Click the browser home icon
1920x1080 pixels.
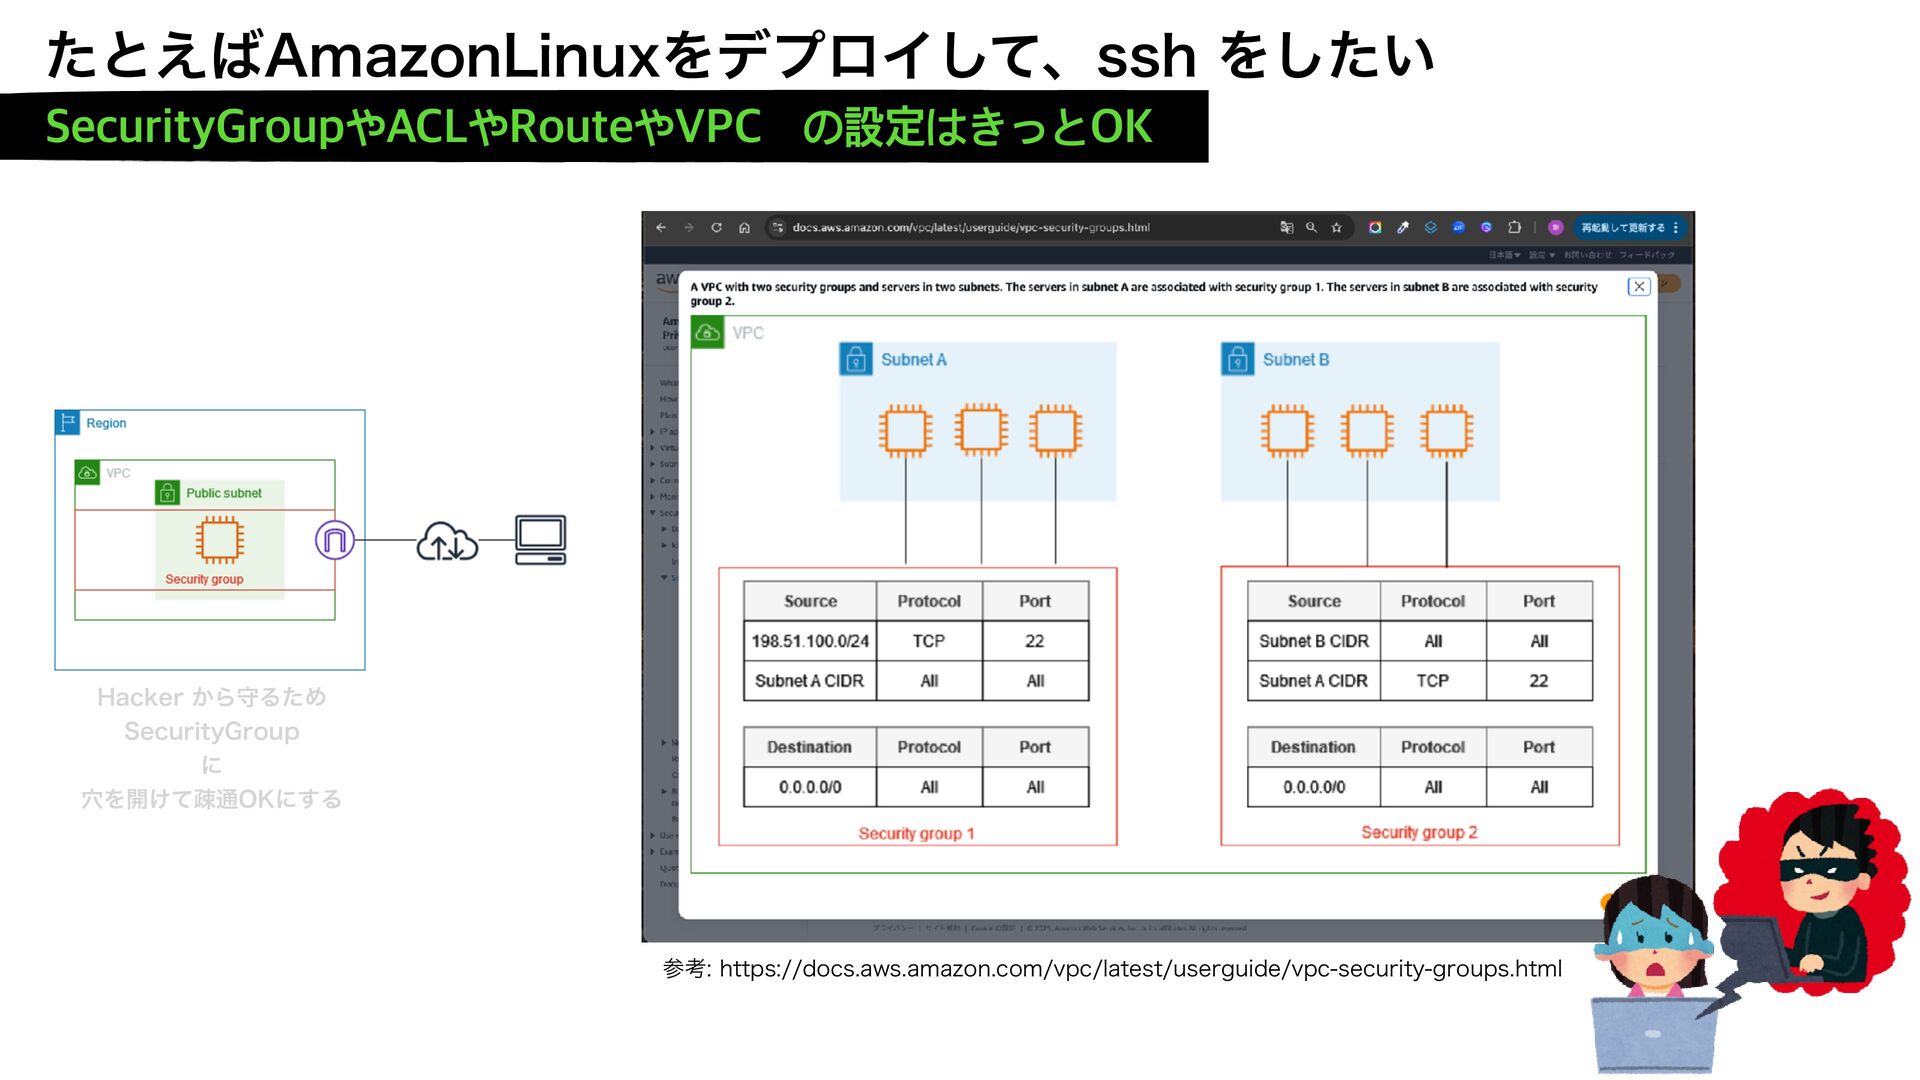(x=744, y=228)
